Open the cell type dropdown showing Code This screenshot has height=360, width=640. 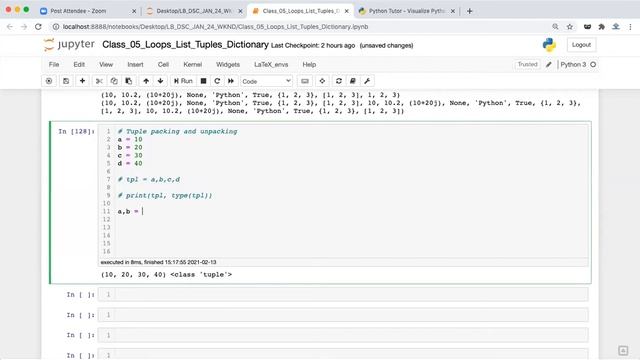click(x=266, y=81)
